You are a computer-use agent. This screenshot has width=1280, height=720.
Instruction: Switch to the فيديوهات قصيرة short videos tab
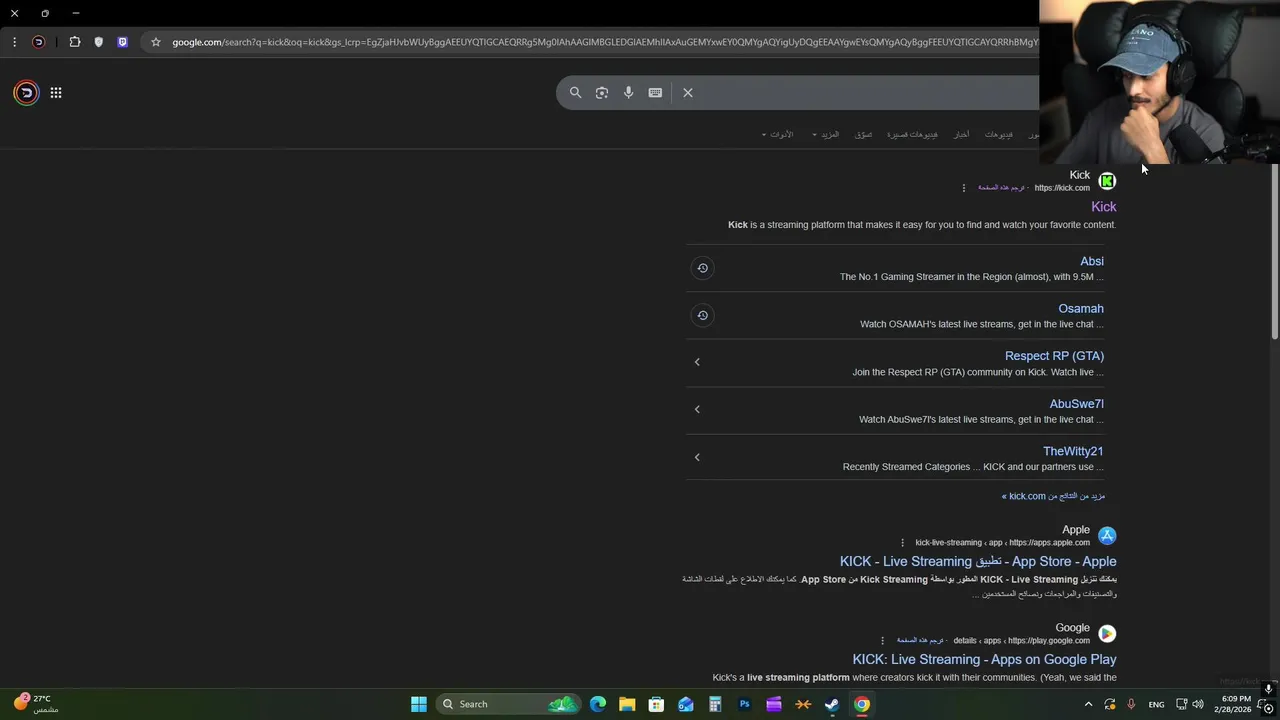pyautogui.click(x=912, y=134)
